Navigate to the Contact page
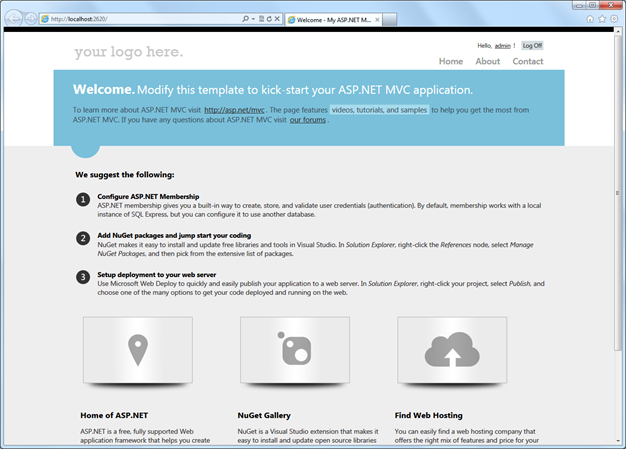 (527, 62)
